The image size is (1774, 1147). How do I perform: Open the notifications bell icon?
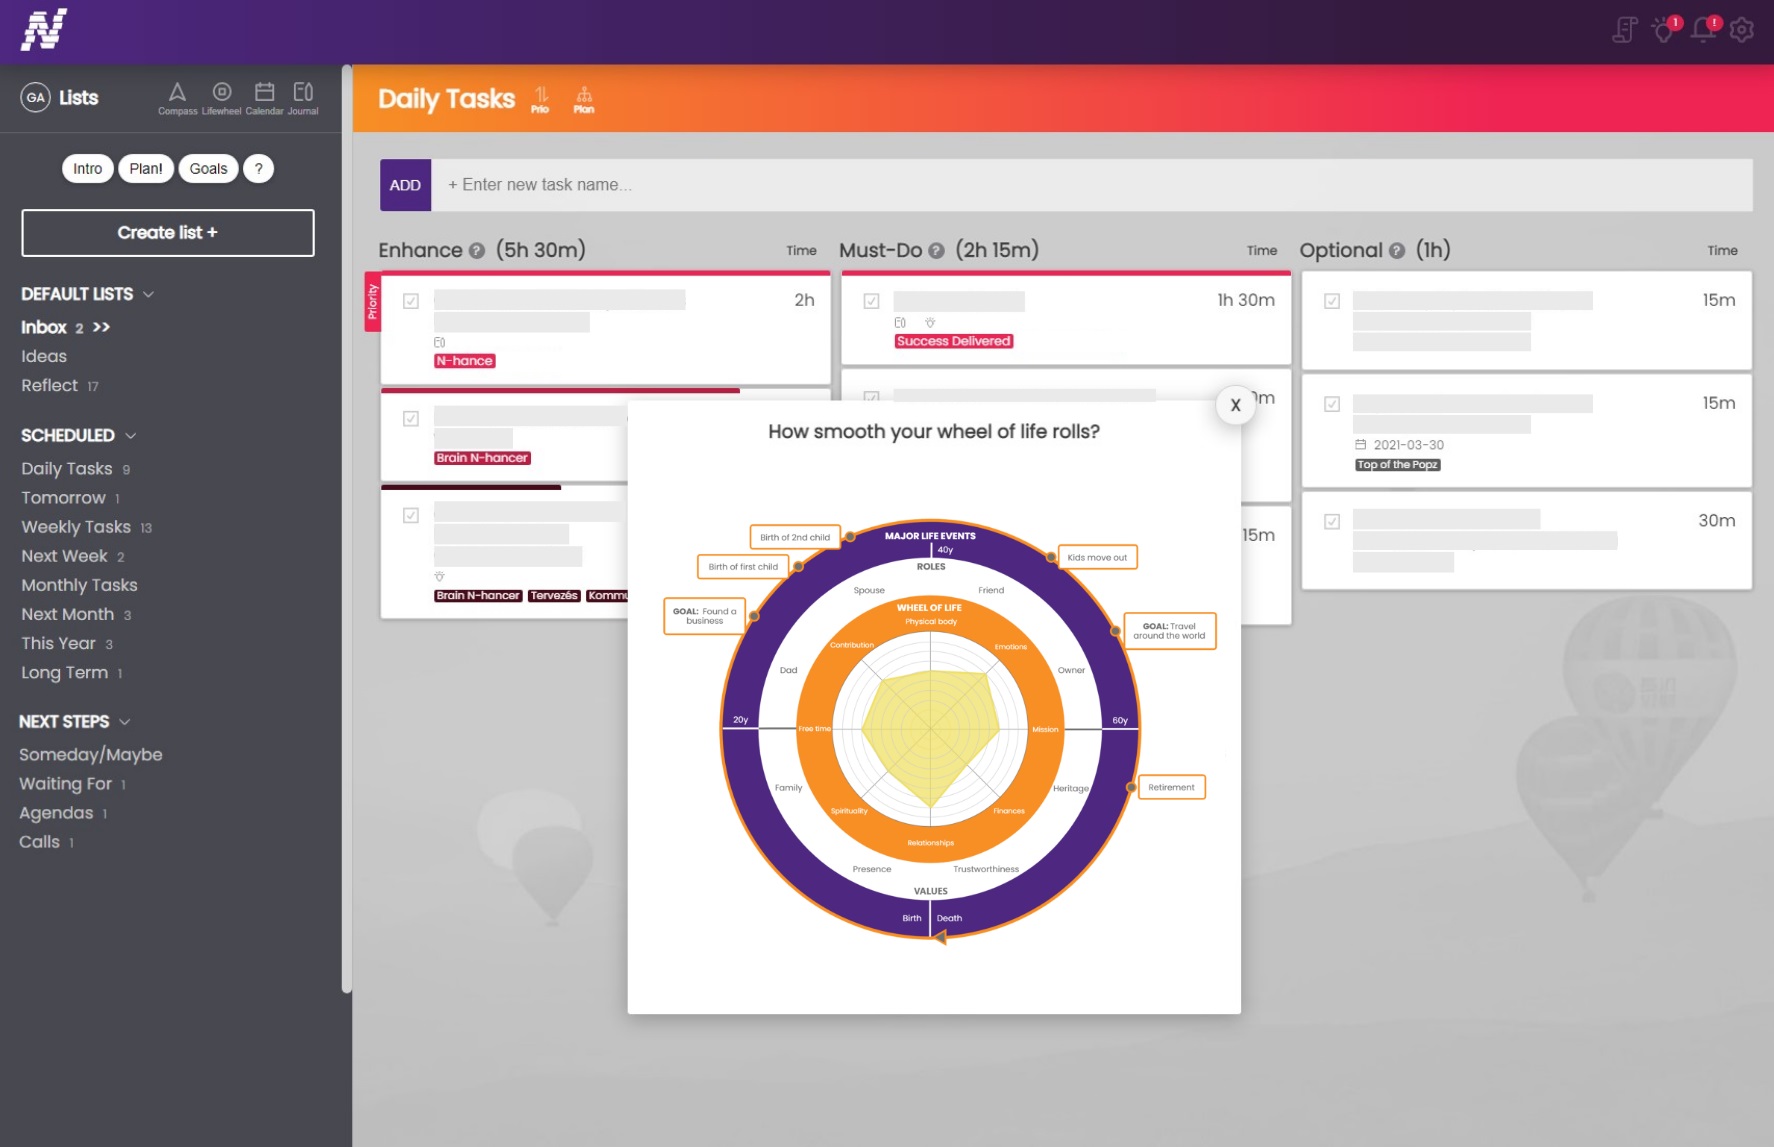[1703, 30]
